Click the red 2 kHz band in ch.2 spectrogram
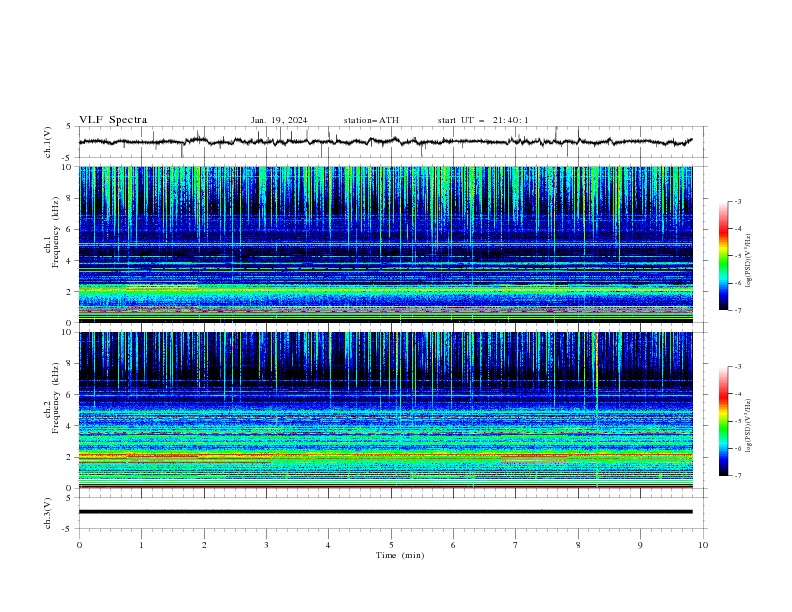This screenshot has width=792, height=612. (385, 455)
